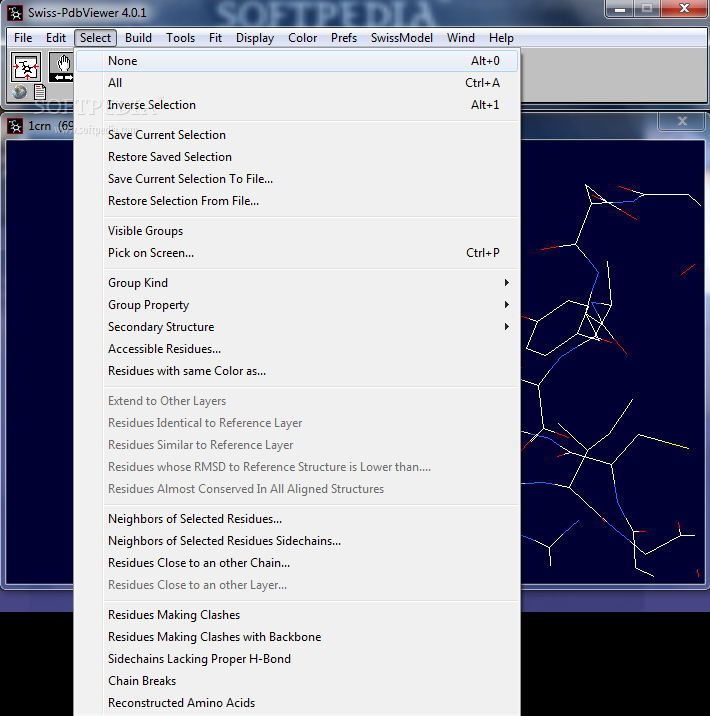Click Save Current Selection
This screenshot has width=710, height=716.
[297, 135]
